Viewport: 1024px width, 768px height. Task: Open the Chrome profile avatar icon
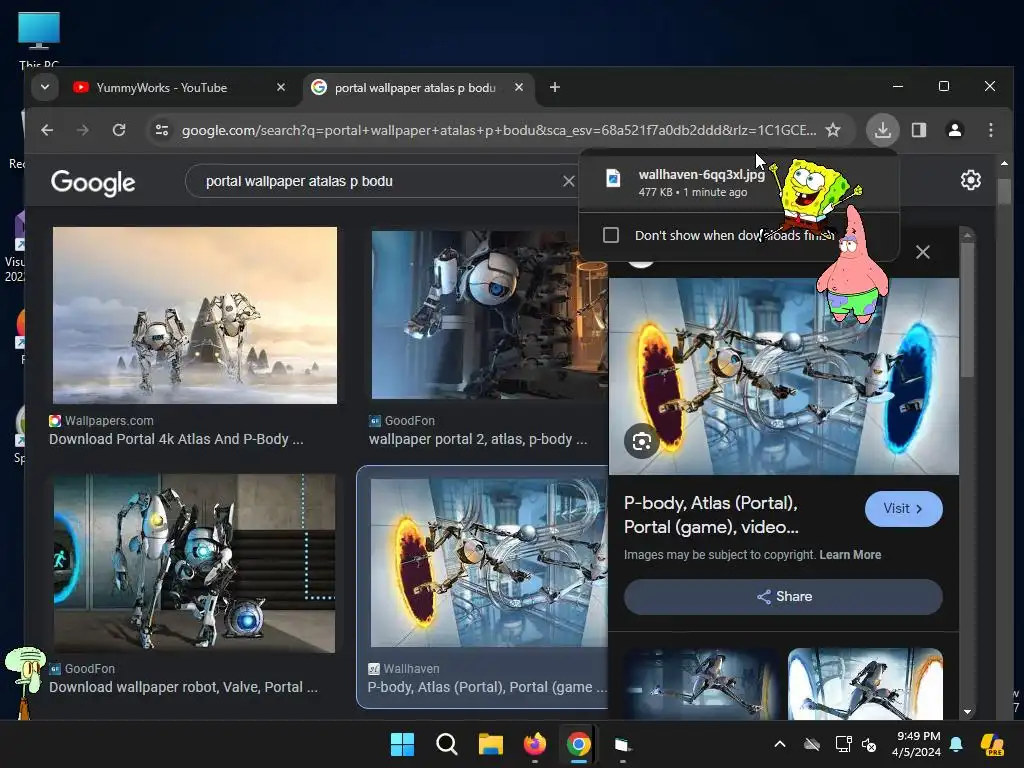(955, 130)
